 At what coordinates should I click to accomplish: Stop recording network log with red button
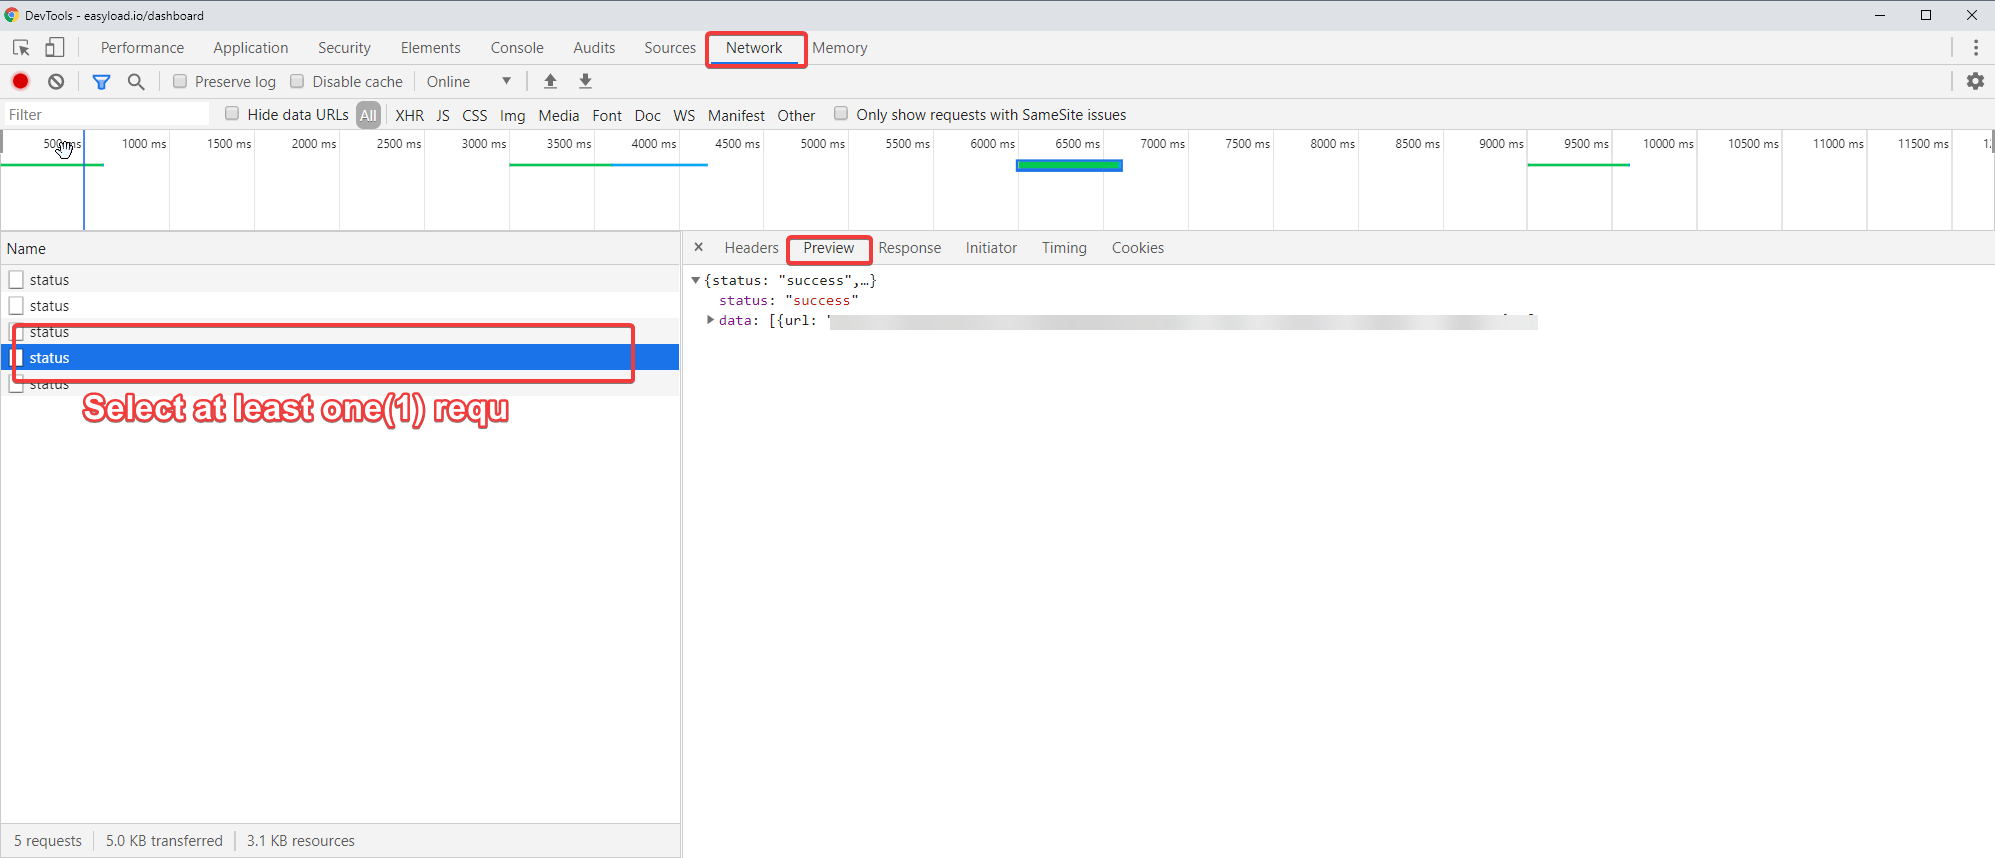click(20, 81)
